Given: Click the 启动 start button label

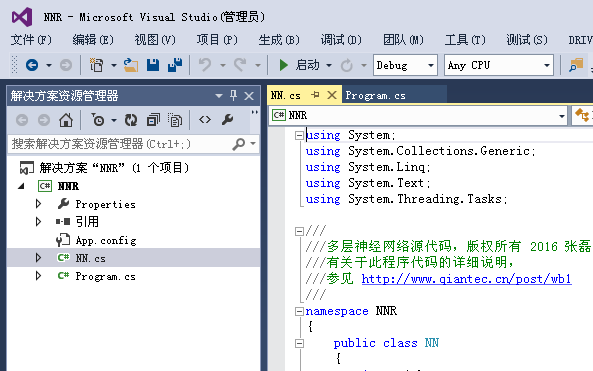Looking at the screenshot, I should coord(307,65).
